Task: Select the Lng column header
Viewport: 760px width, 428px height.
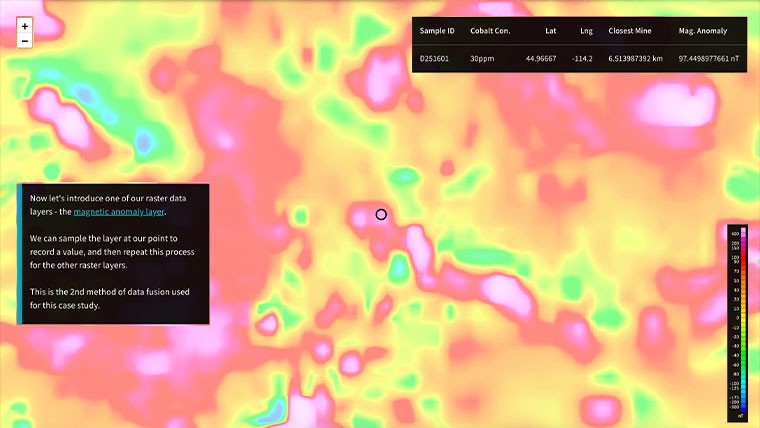Action: [x=586, y=31]
